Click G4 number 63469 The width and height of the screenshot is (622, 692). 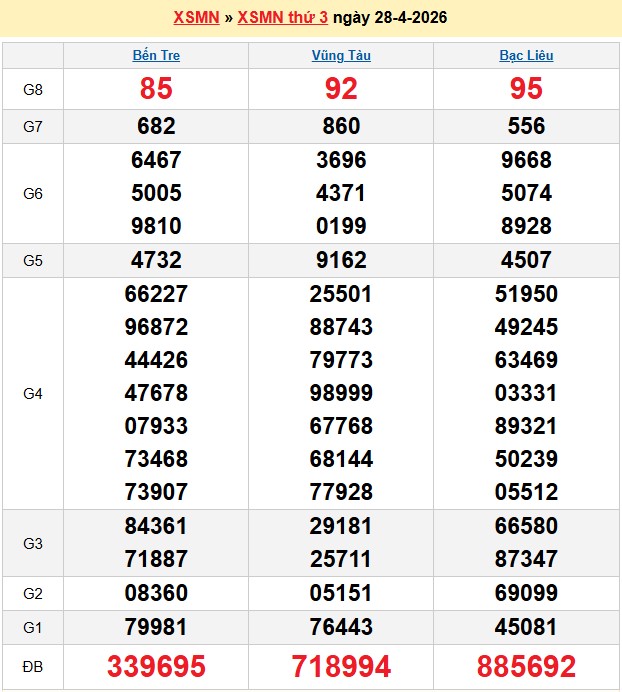click(x=526, y=360)
